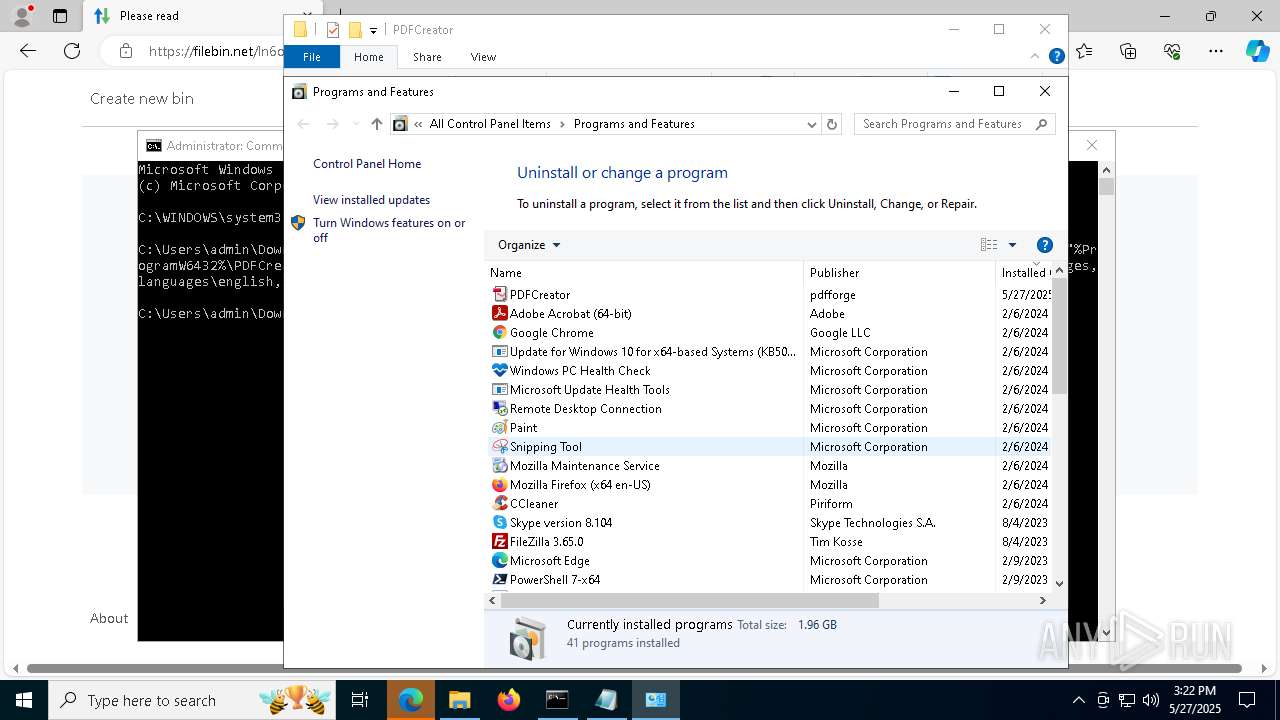The width and height of the screenshot is (1280, 720).
Task: Open Firefox from the taskbar
Action: [509, 700]
